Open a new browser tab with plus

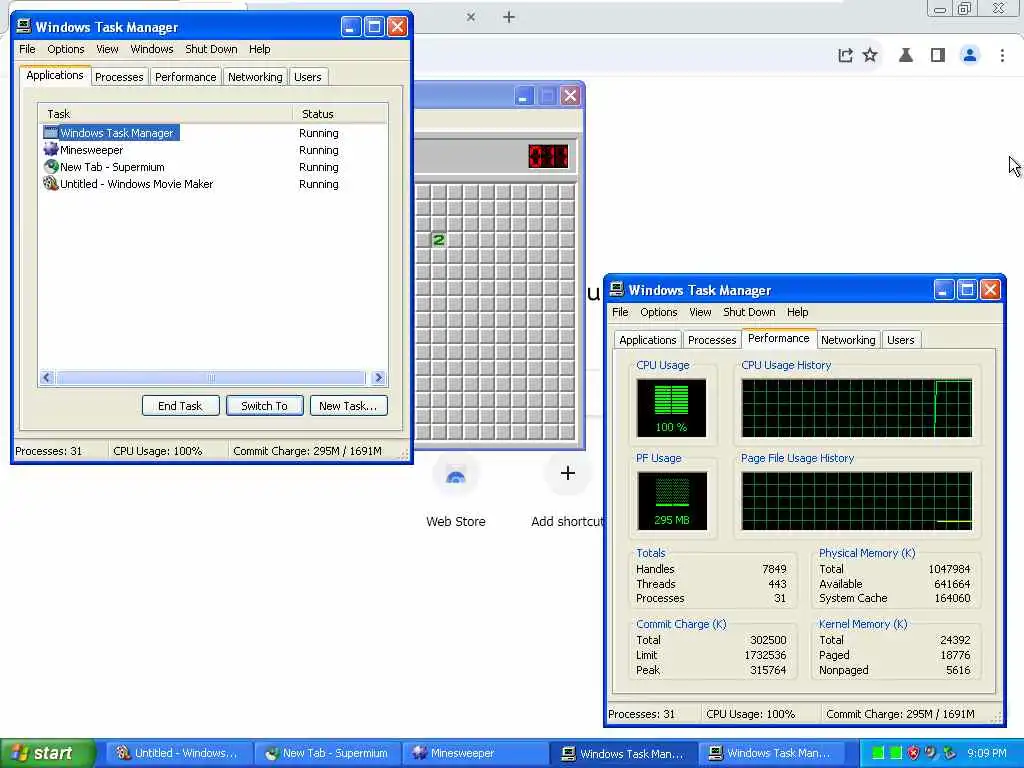[x=509, y=17]
